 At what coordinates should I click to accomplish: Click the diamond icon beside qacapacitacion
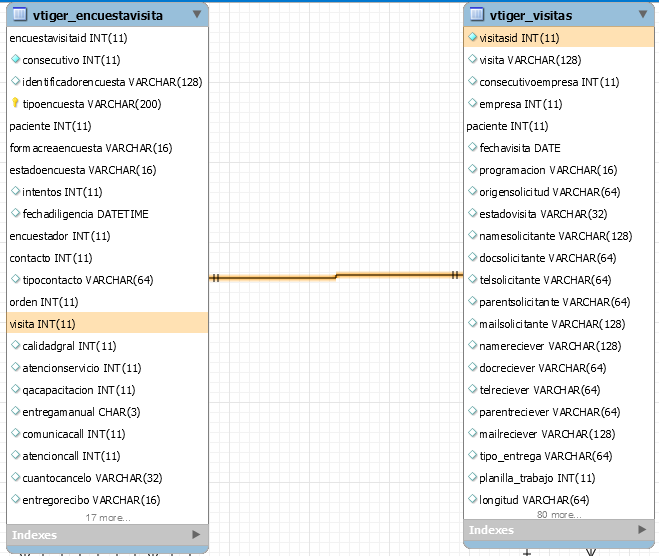(x=16, y=389)
